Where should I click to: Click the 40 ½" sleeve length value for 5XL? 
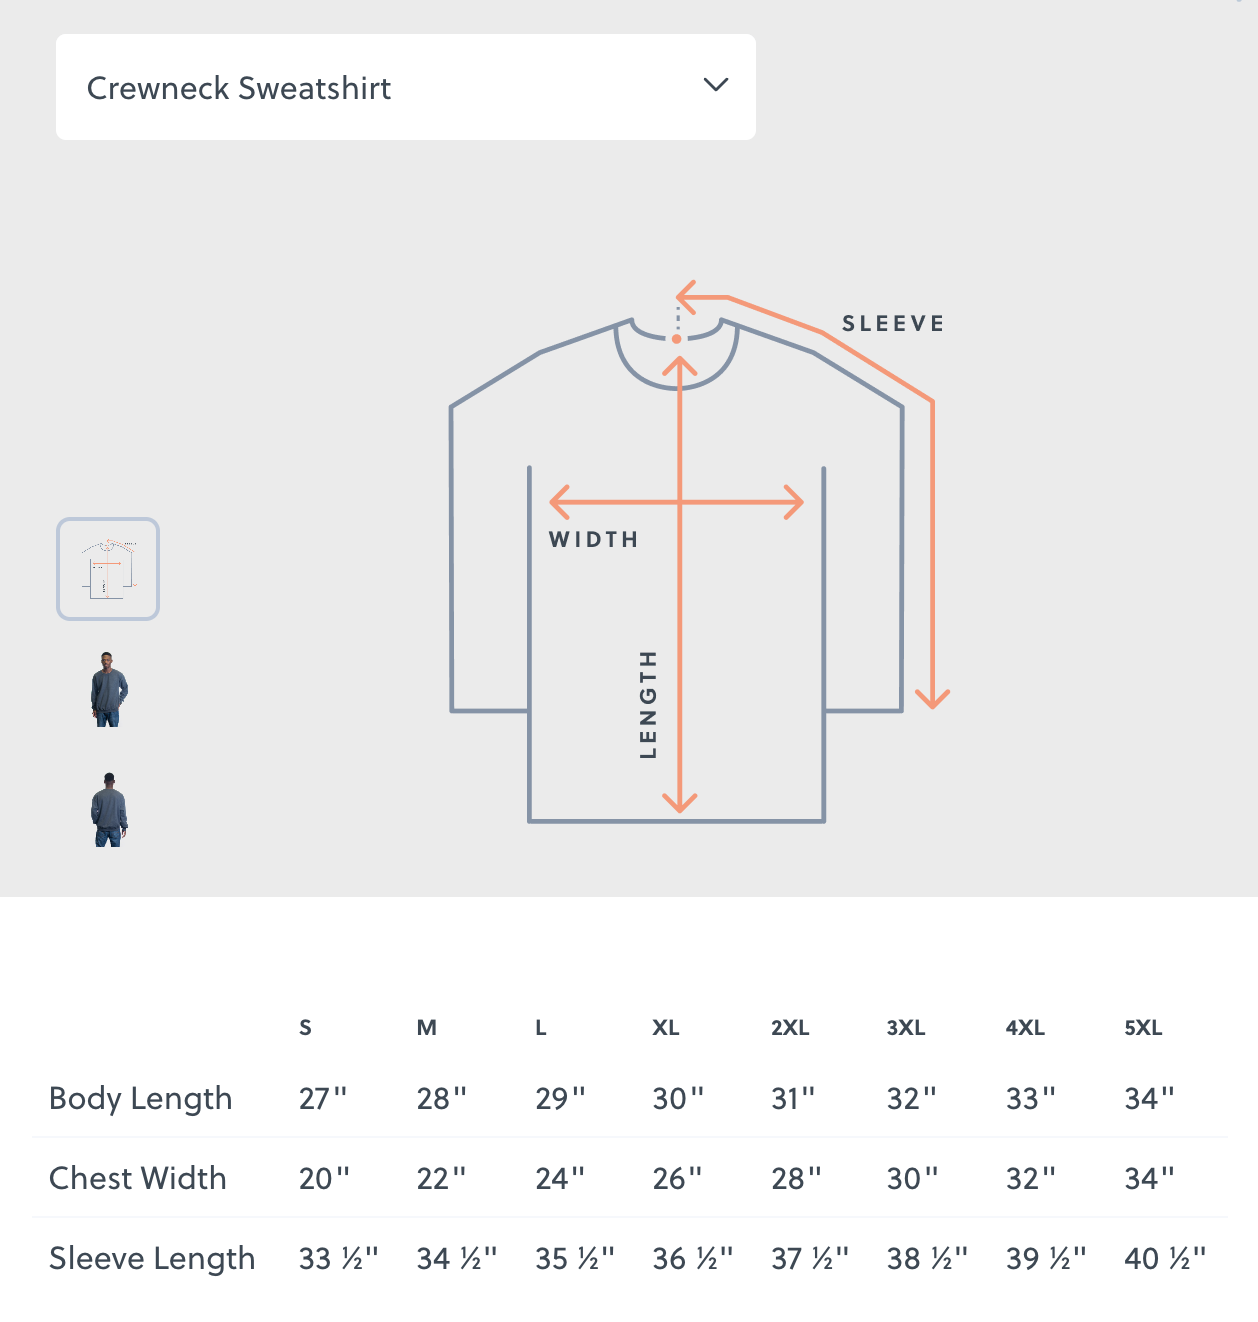[1165, 1258]
